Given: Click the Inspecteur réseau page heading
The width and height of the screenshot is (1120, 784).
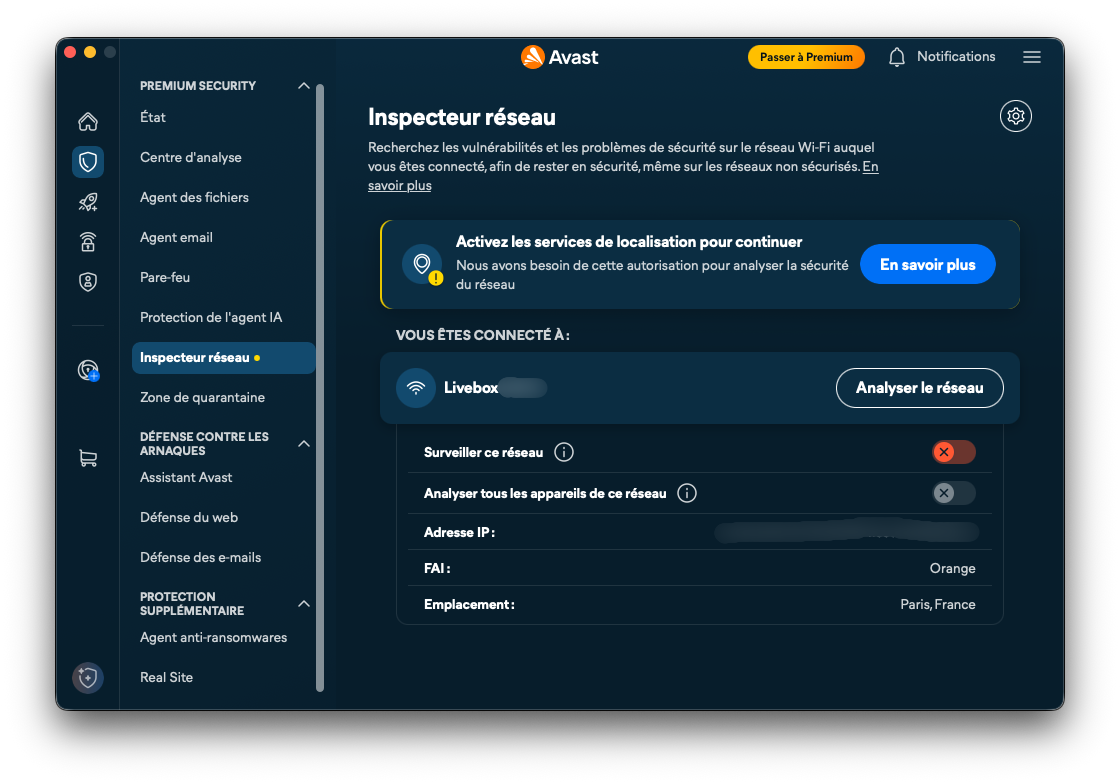Looking at the screenshot, I should (x=461, y=117).
